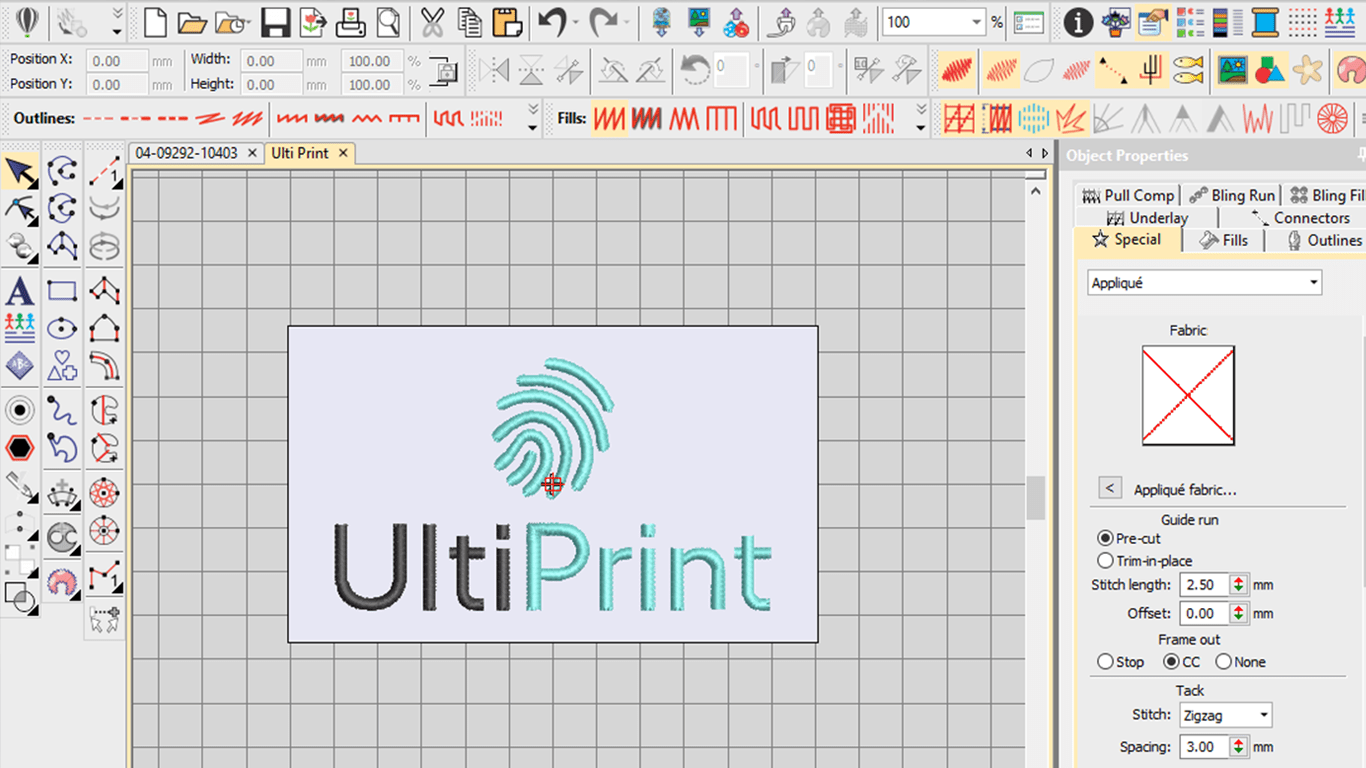The height and width of the screenshot is (768, 1366).
Task: Pick the Satin fill stitch icon
Action: click(x=609, y=119)
